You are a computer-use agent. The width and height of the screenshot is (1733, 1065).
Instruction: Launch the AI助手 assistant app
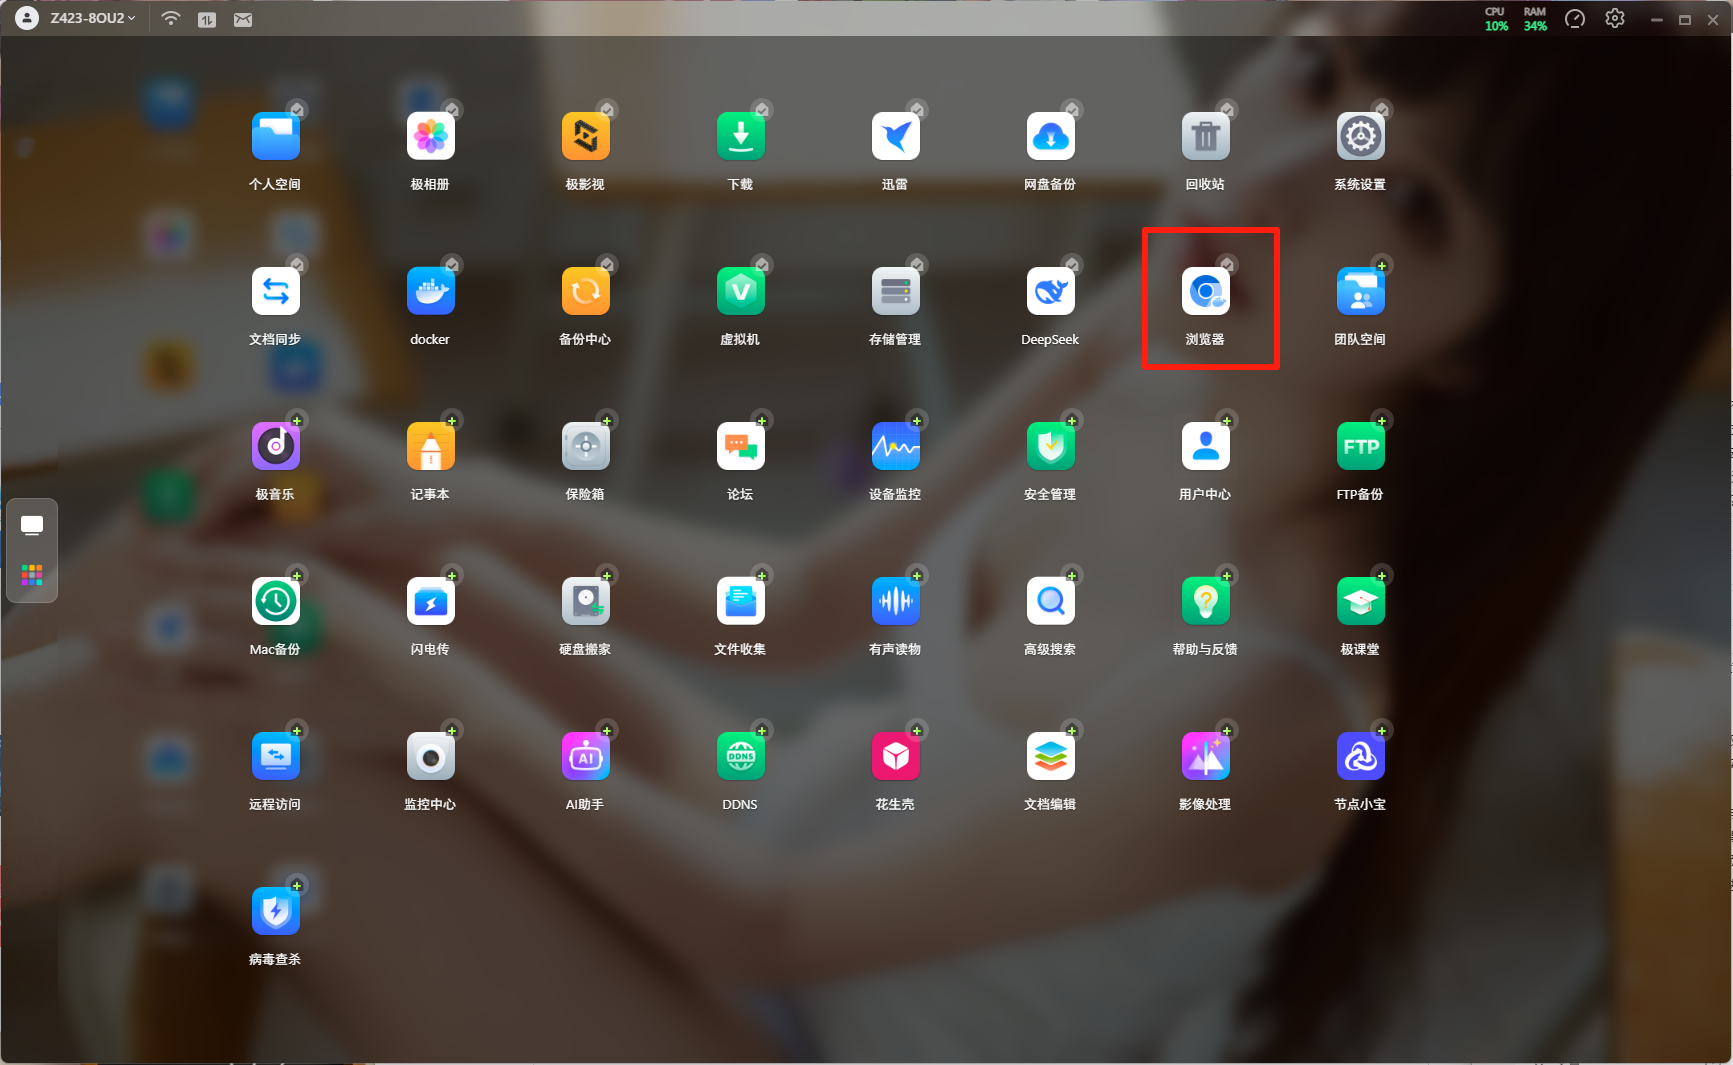coord(586,756)
